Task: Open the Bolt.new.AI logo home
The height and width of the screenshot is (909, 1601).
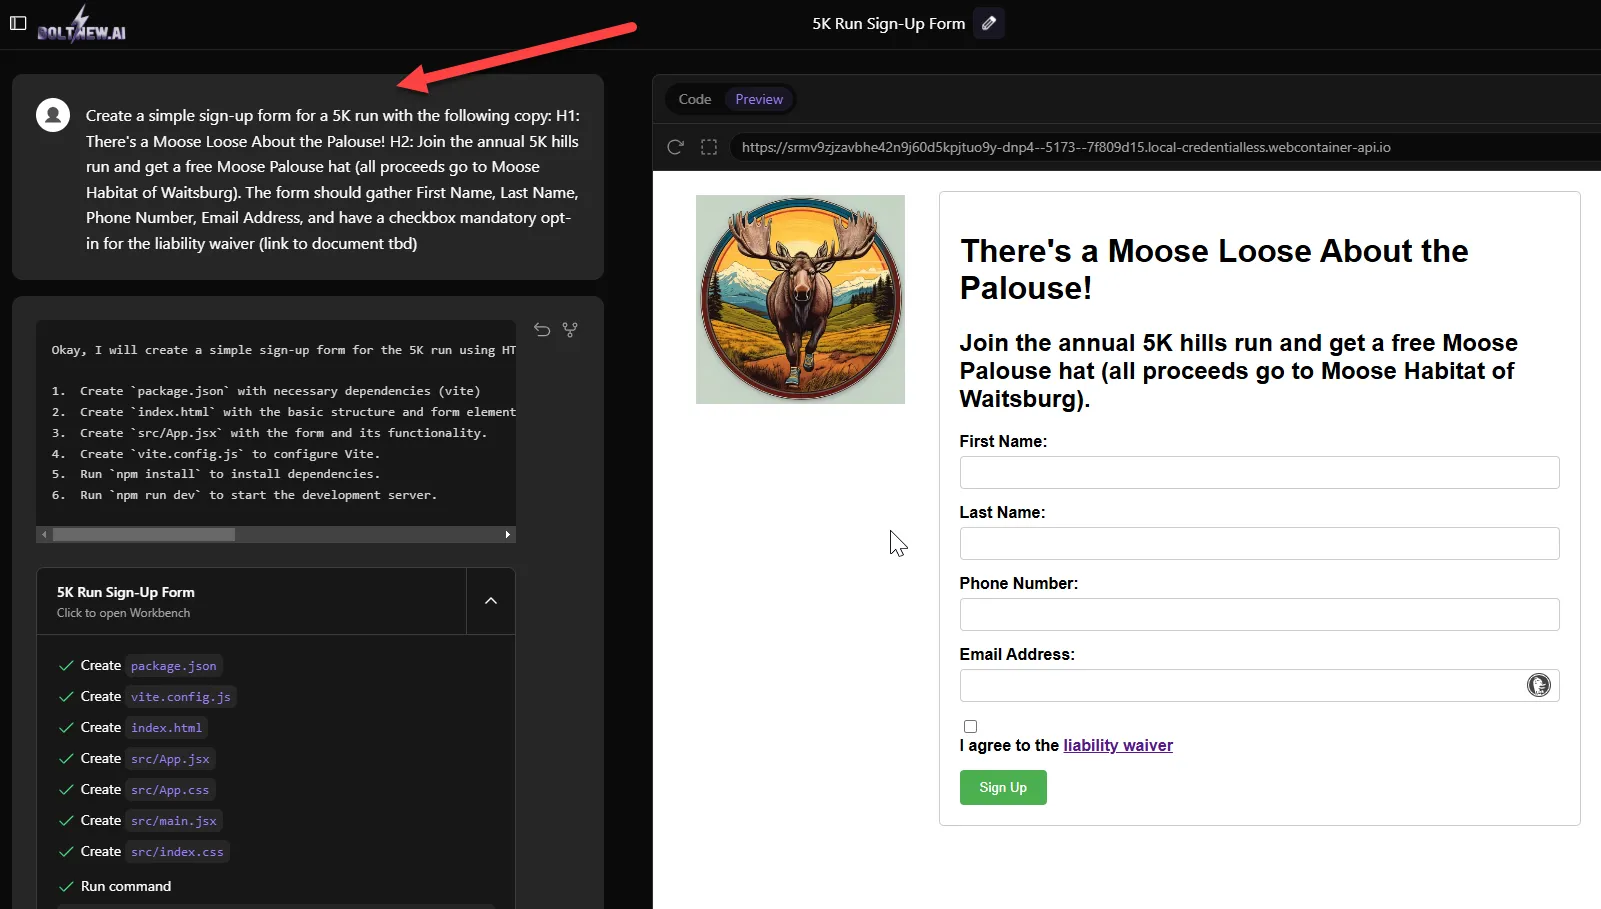Action: [x=82, y=25]
